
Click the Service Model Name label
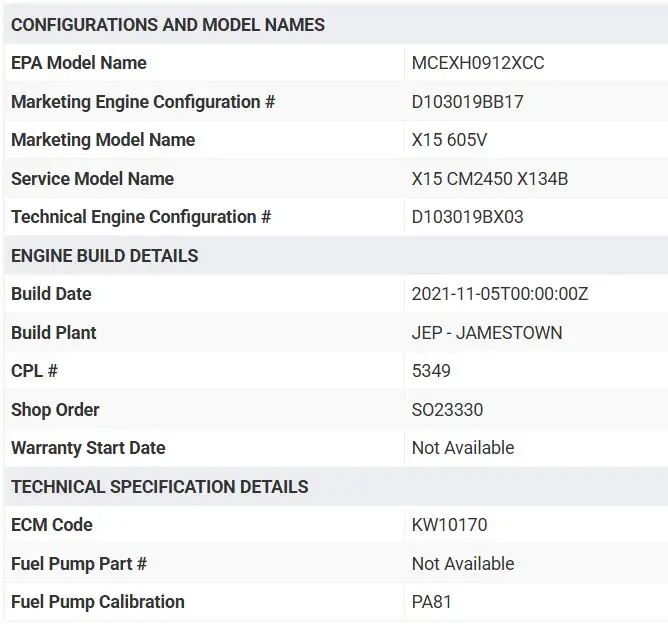click(92, 179)
